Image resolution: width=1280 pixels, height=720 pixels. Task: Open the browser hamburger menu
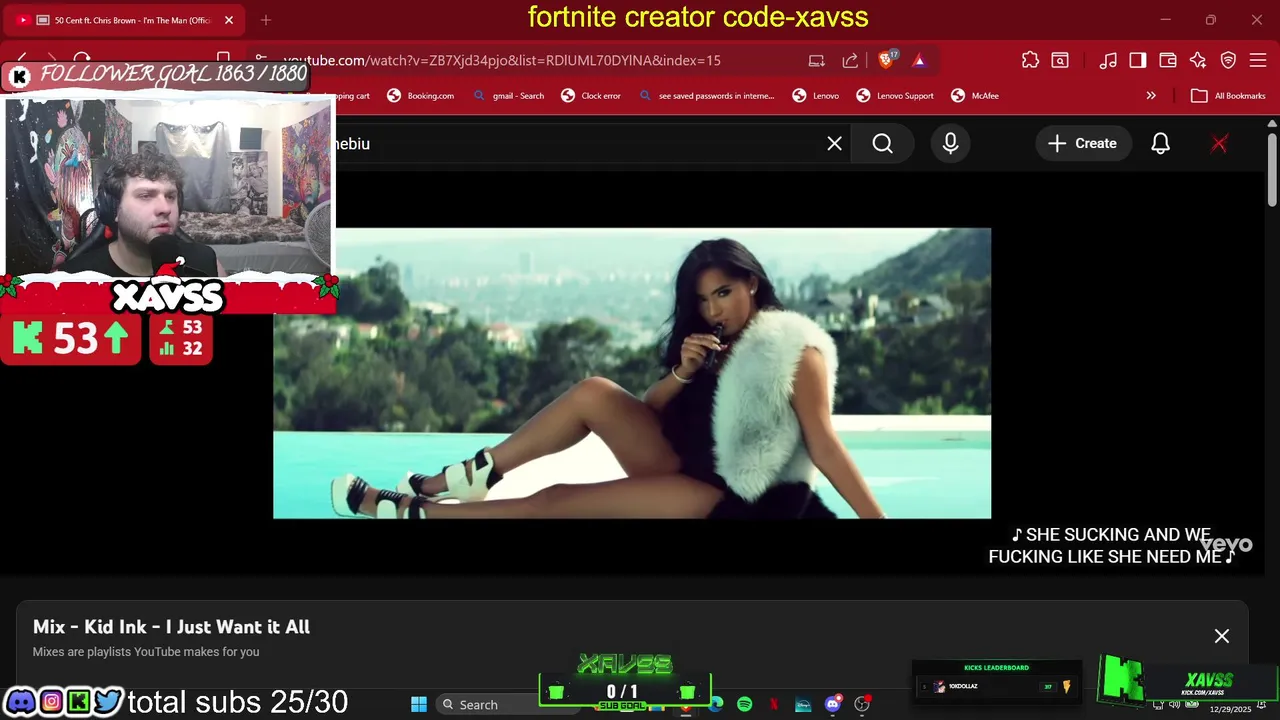tap(1258, 60)
